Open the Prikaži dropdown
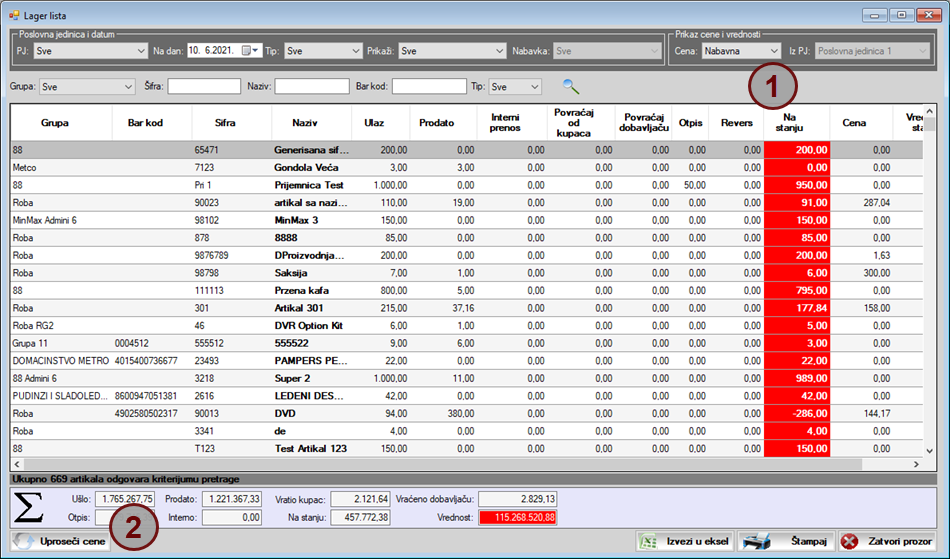 pos(453,51)
